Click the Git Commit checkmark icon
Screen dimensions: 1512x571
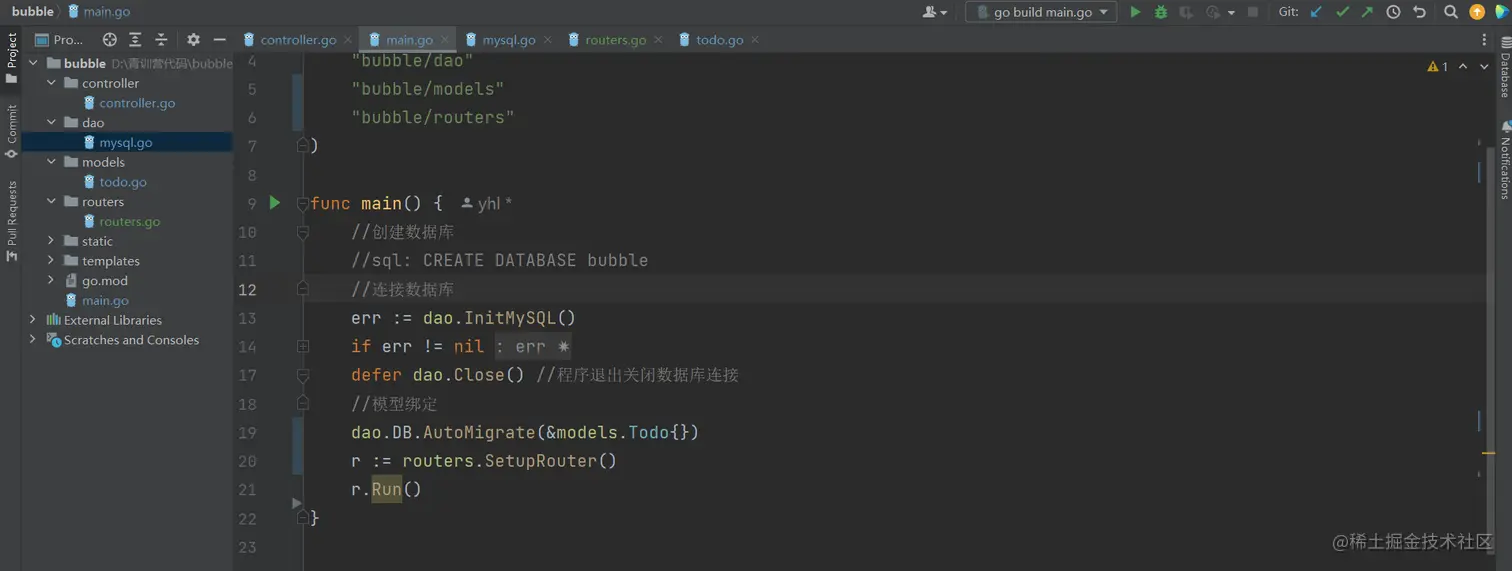1342,12
